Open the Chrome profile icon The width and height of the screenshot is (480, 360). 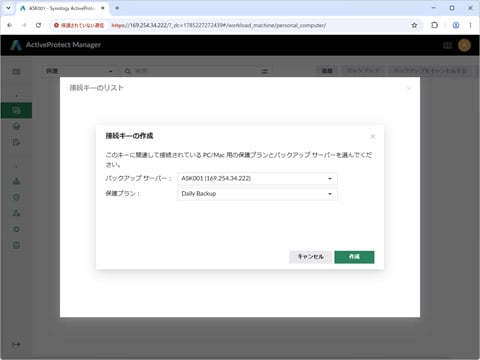point(456,25)
